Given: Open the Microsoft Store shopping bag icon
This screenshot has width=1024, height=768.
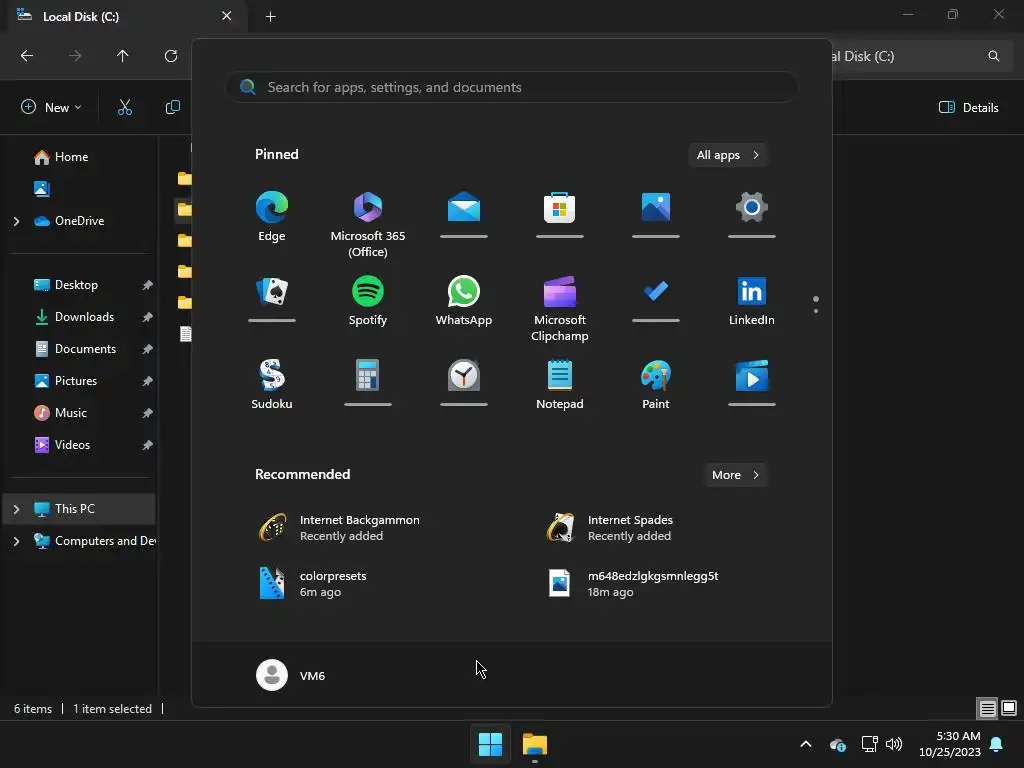Looking at the screenshot, I should (560, 208).
